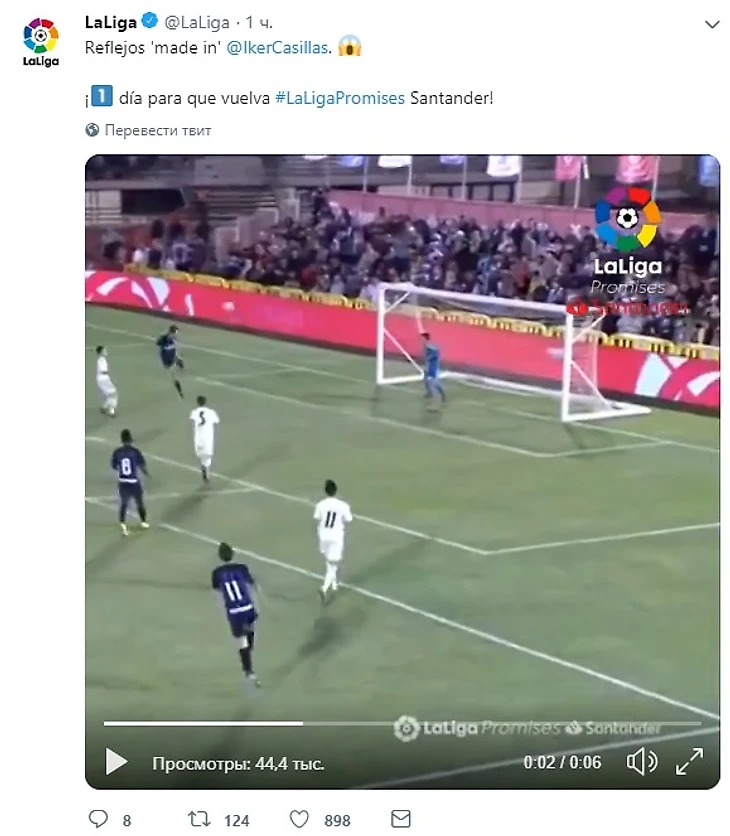Mute the video with the speaker icon
Viewport: 730px width, 836px height.
click(641, 761)
